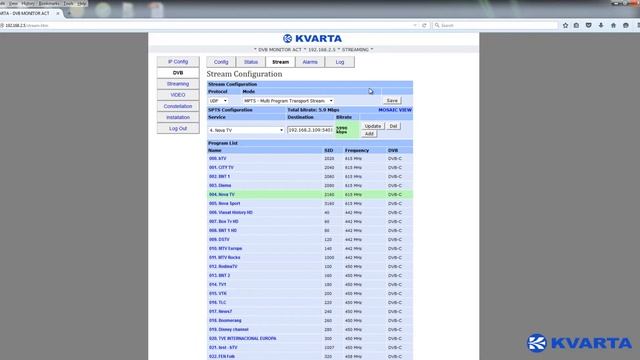Select program 020. TVE INTERNACIONAL EUROPA

coord(242,338)
